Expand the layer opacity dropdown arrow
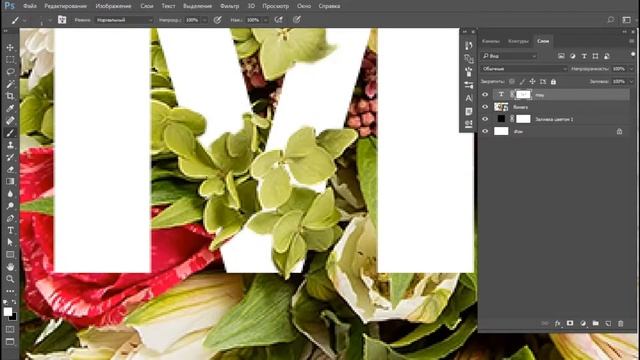The height and width of the screenshot is (360, 640). tap(631, 69)
